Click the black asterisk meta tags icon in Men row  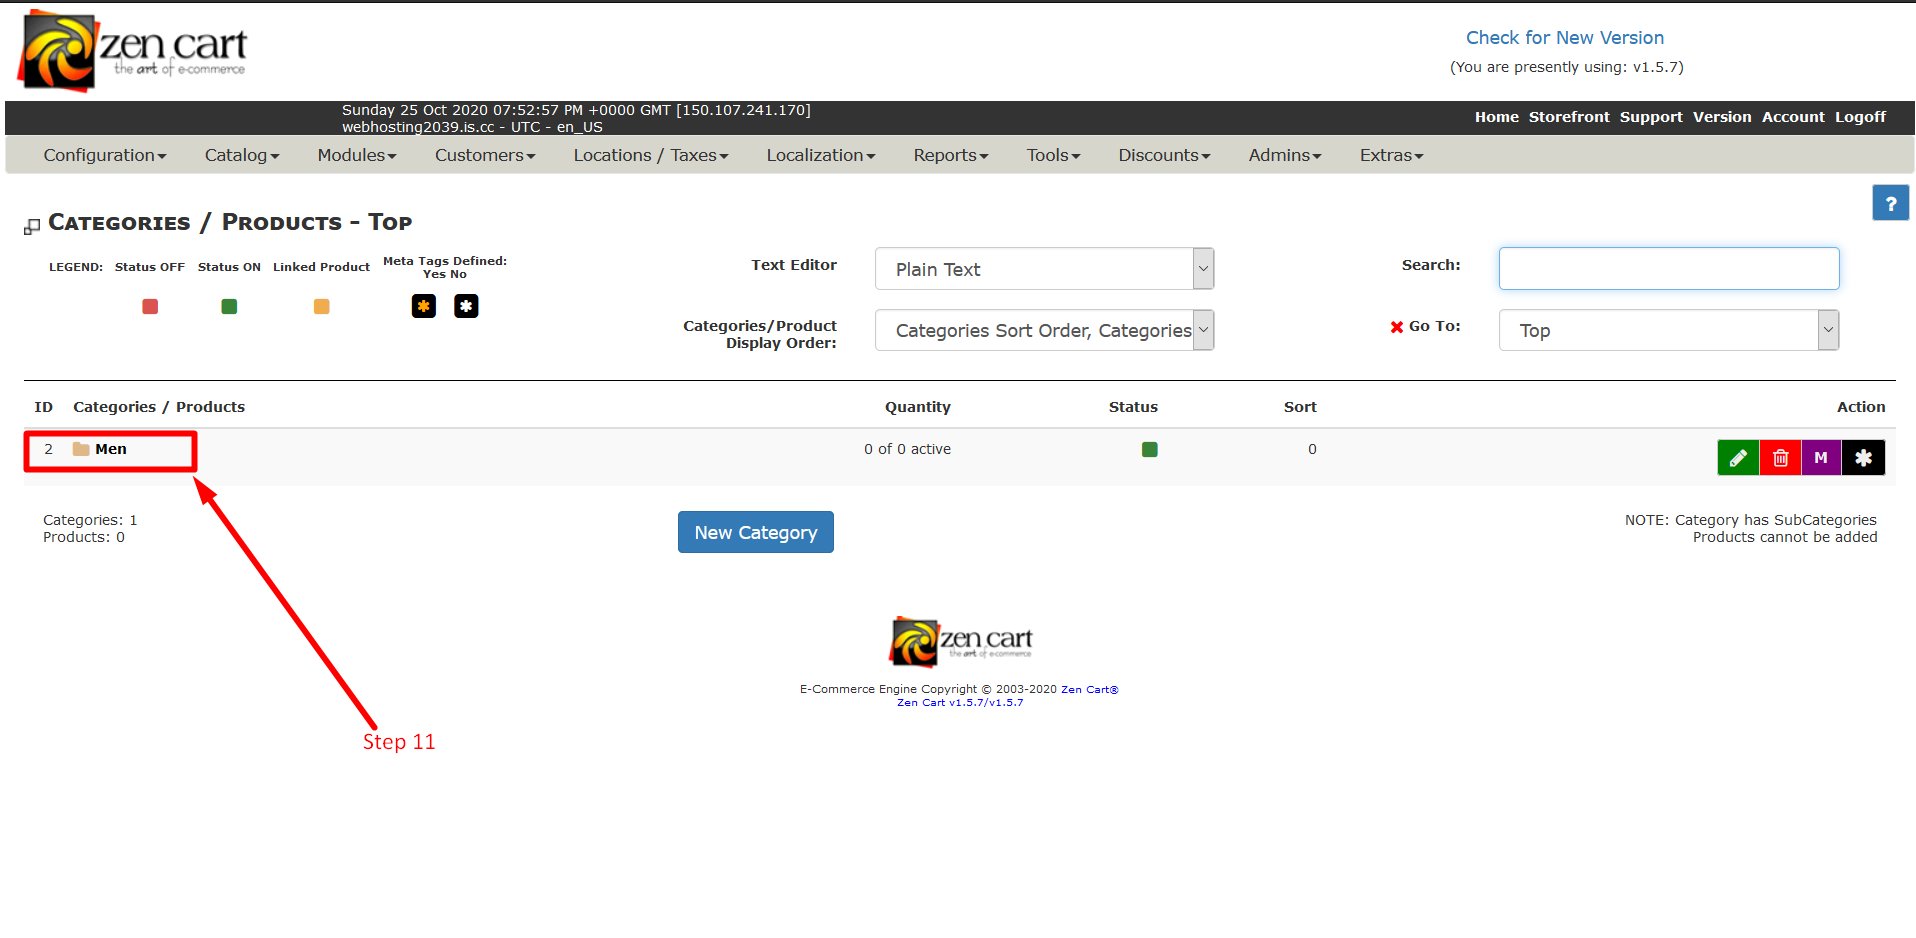1863,458
